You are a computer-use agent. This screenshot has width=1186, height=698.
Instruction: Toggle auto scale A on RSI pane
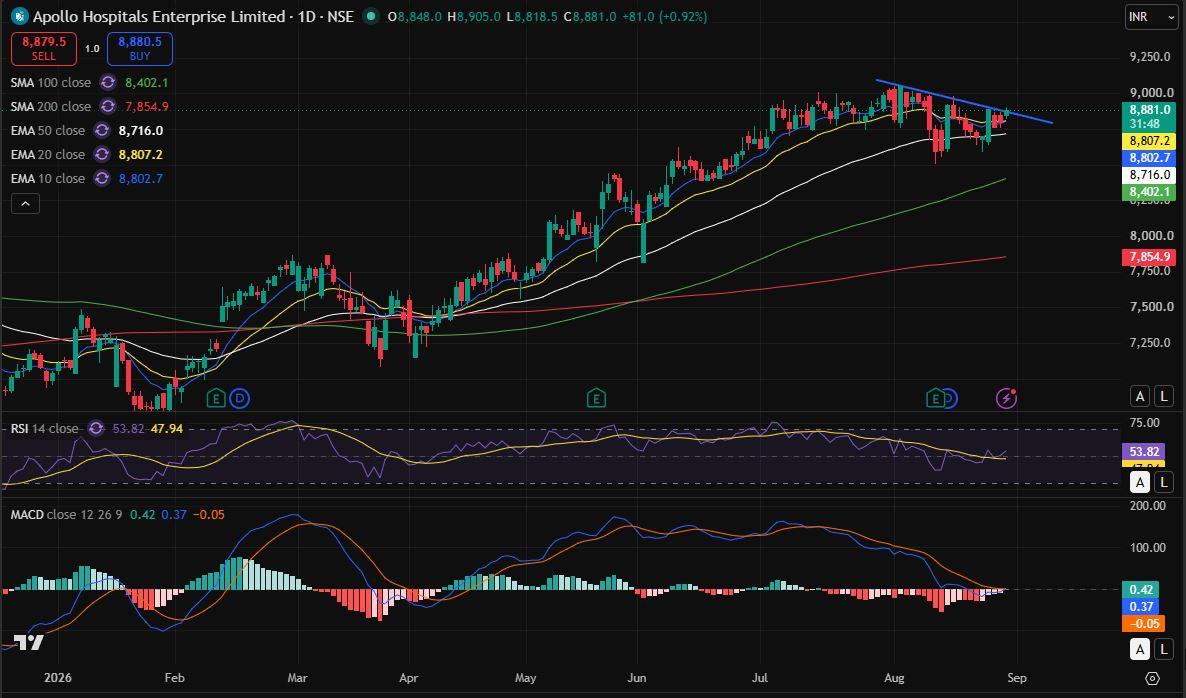(x=1140, y=482)
